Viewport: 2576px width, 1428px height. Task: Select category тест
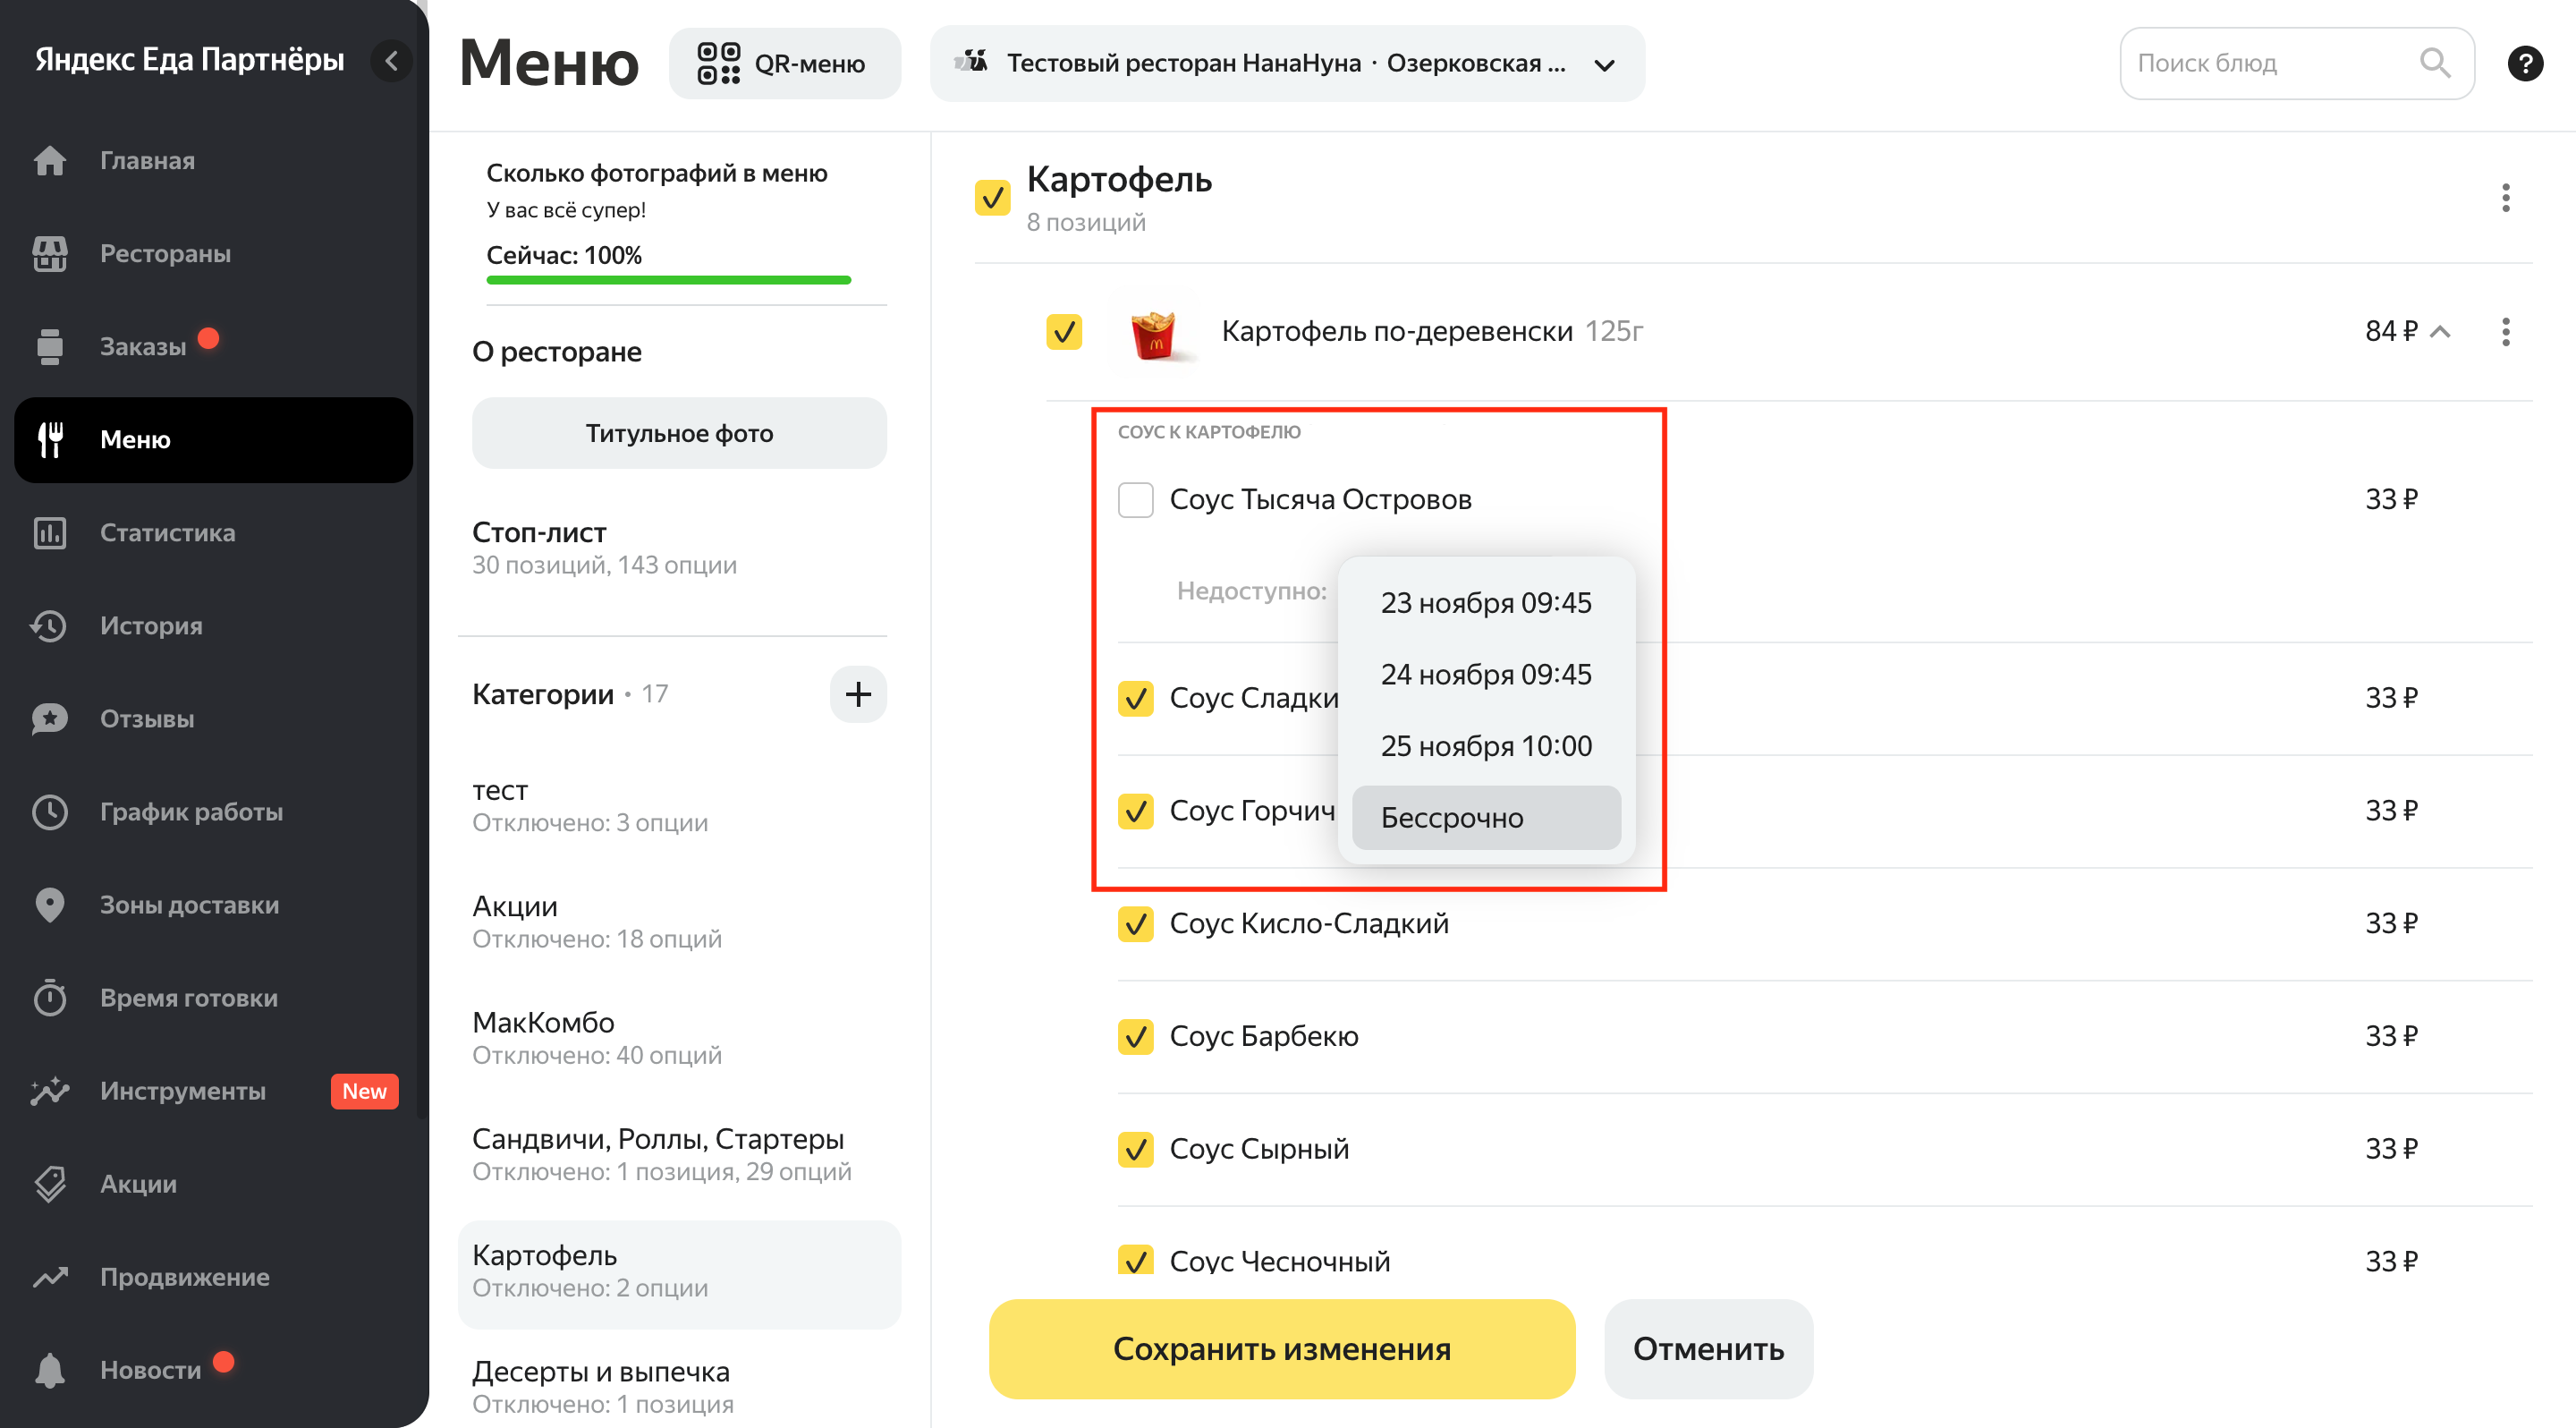coord(679,805)
